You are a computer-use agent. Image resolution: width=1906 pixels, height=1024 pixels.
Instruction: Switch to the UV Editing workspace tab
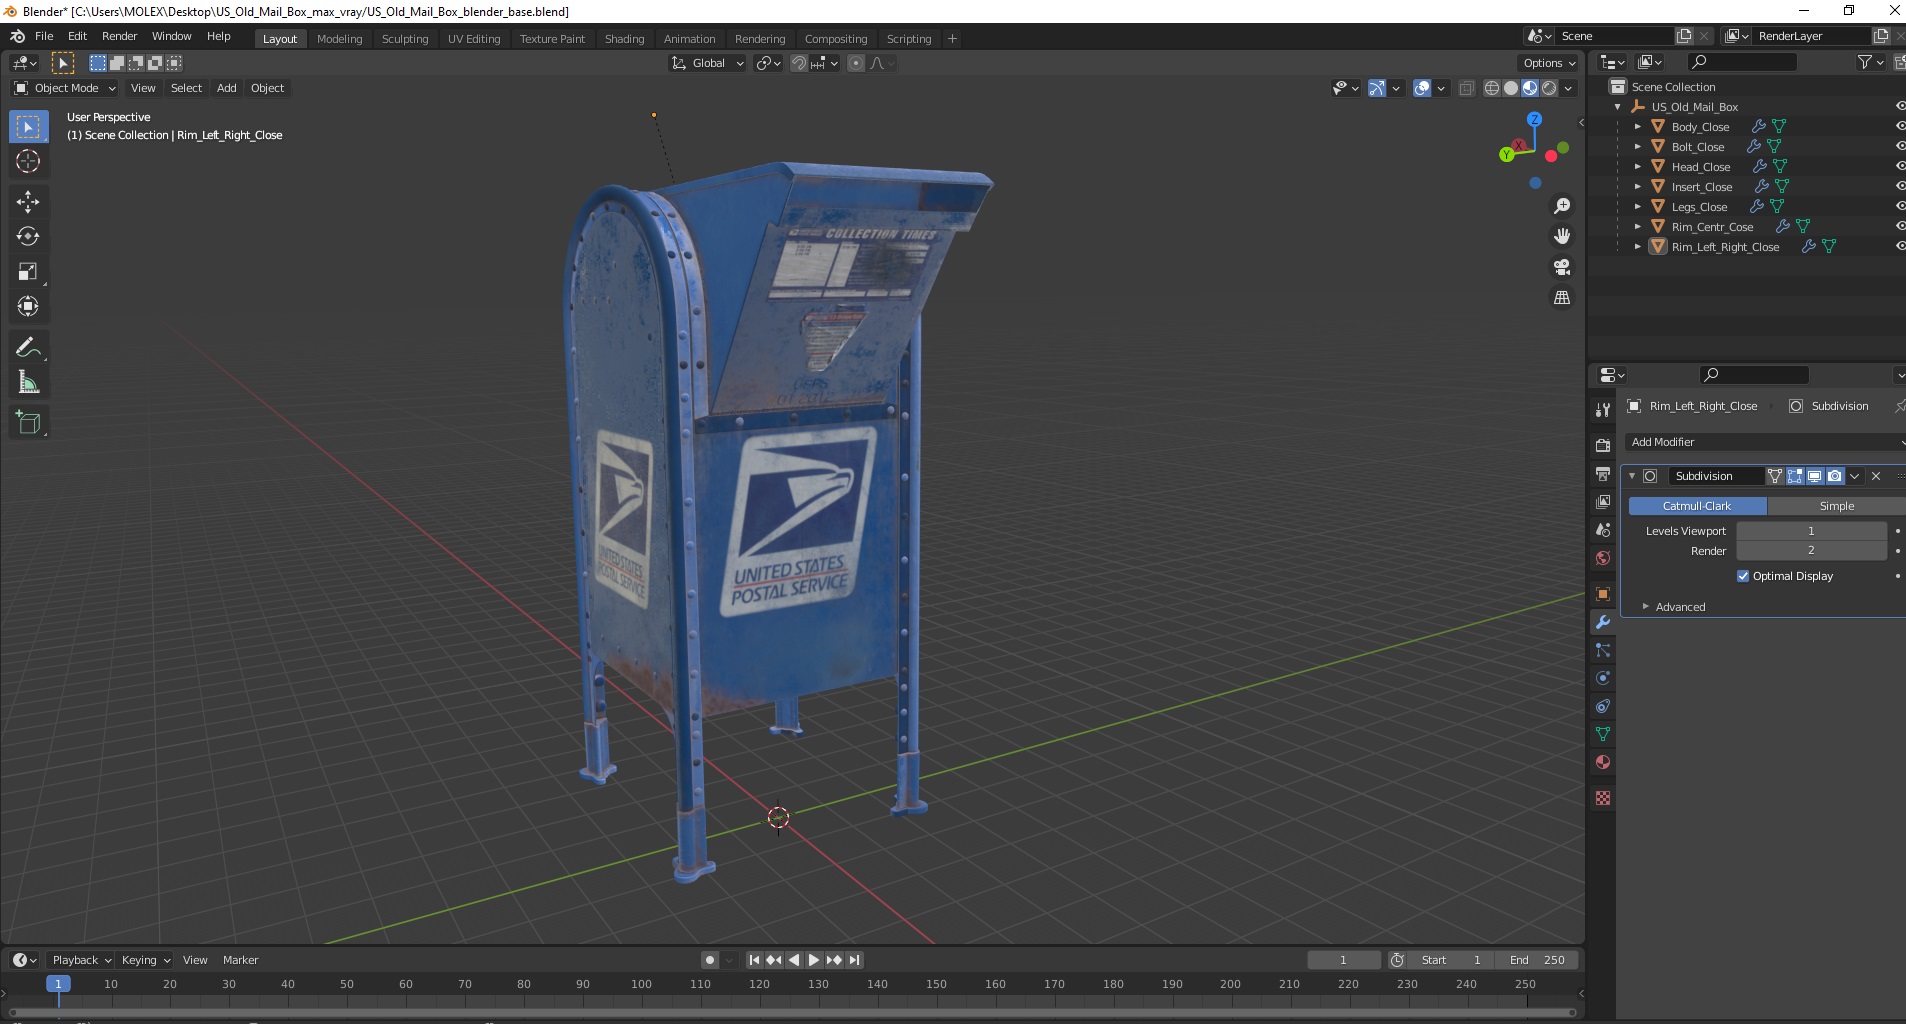coord(474,39)
